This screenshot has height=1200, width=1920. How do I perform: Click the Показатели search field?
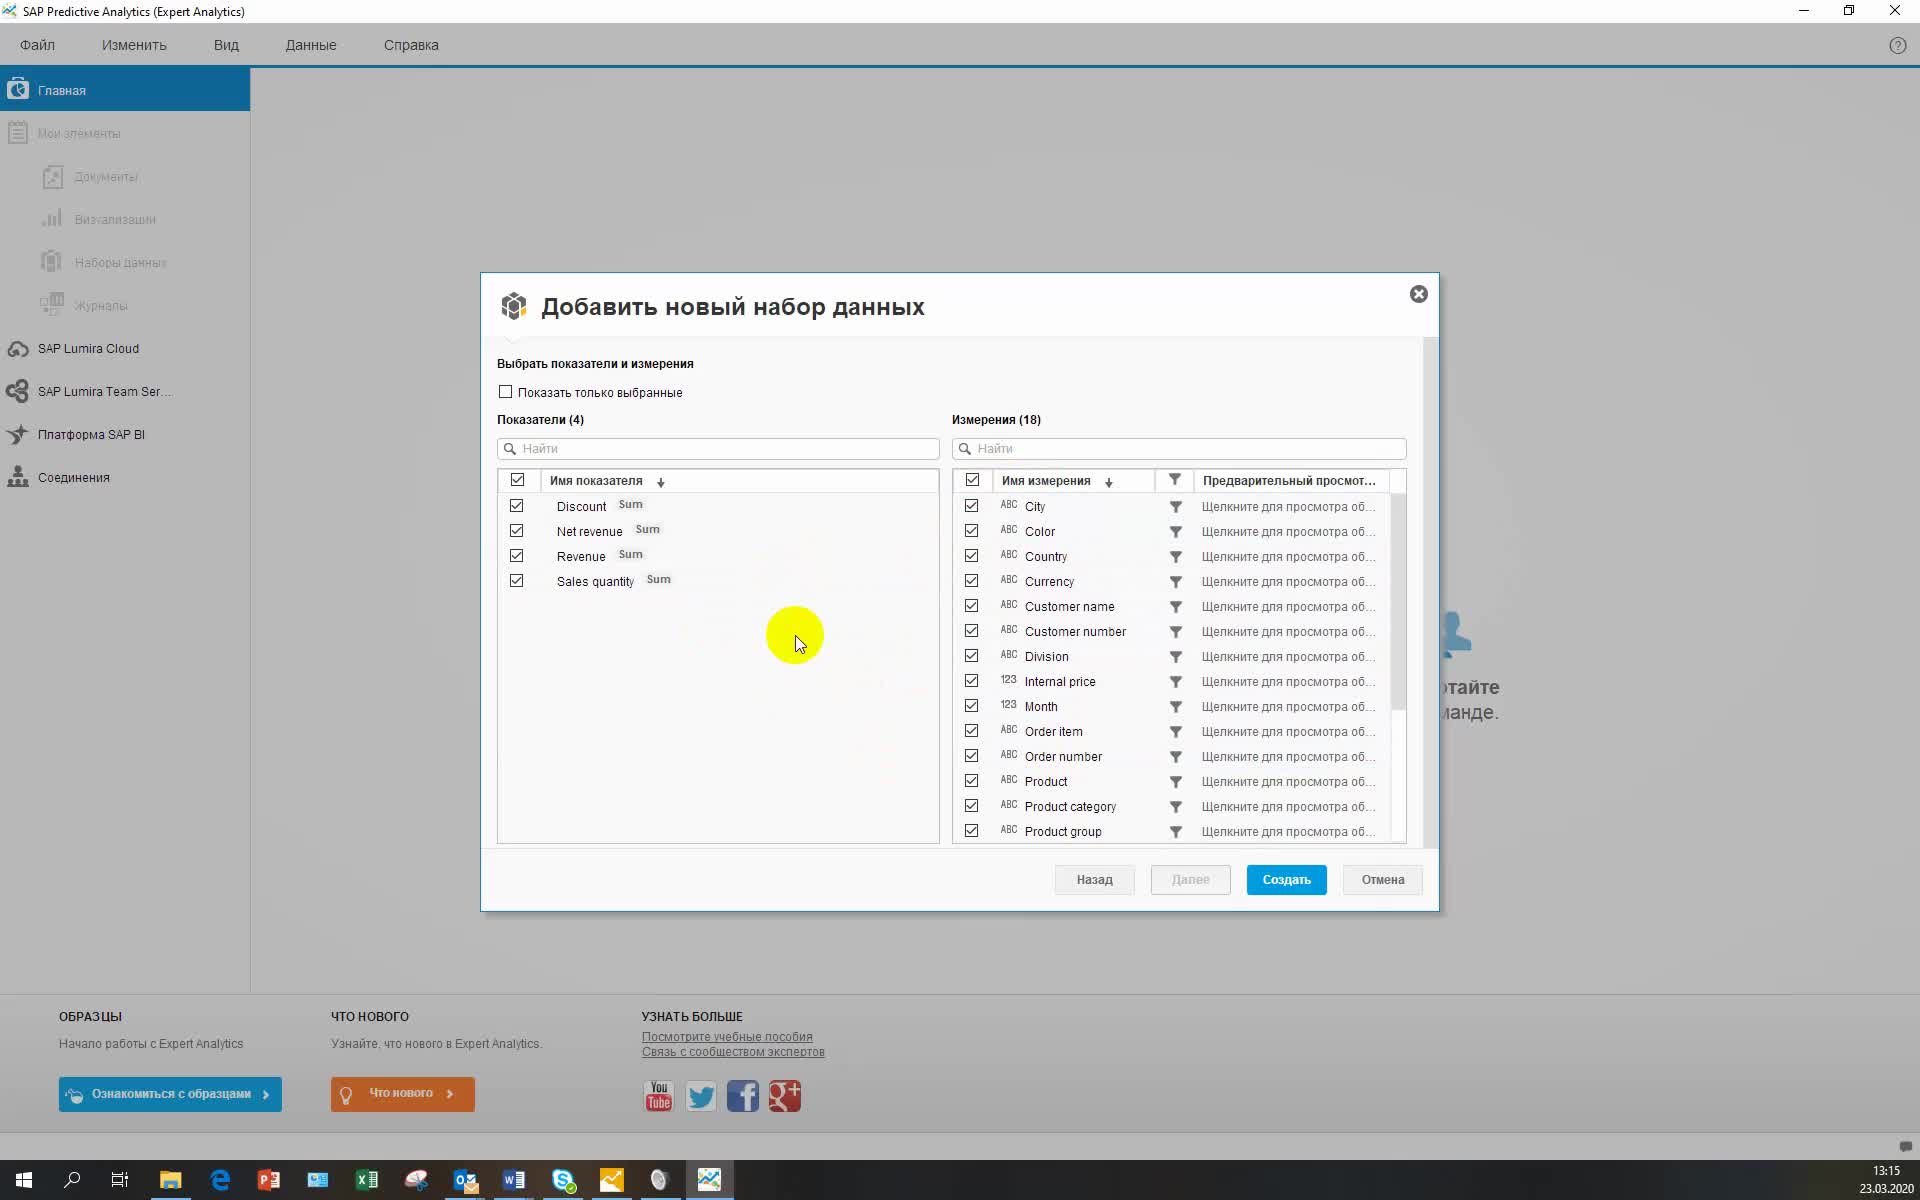click(718, 449)
